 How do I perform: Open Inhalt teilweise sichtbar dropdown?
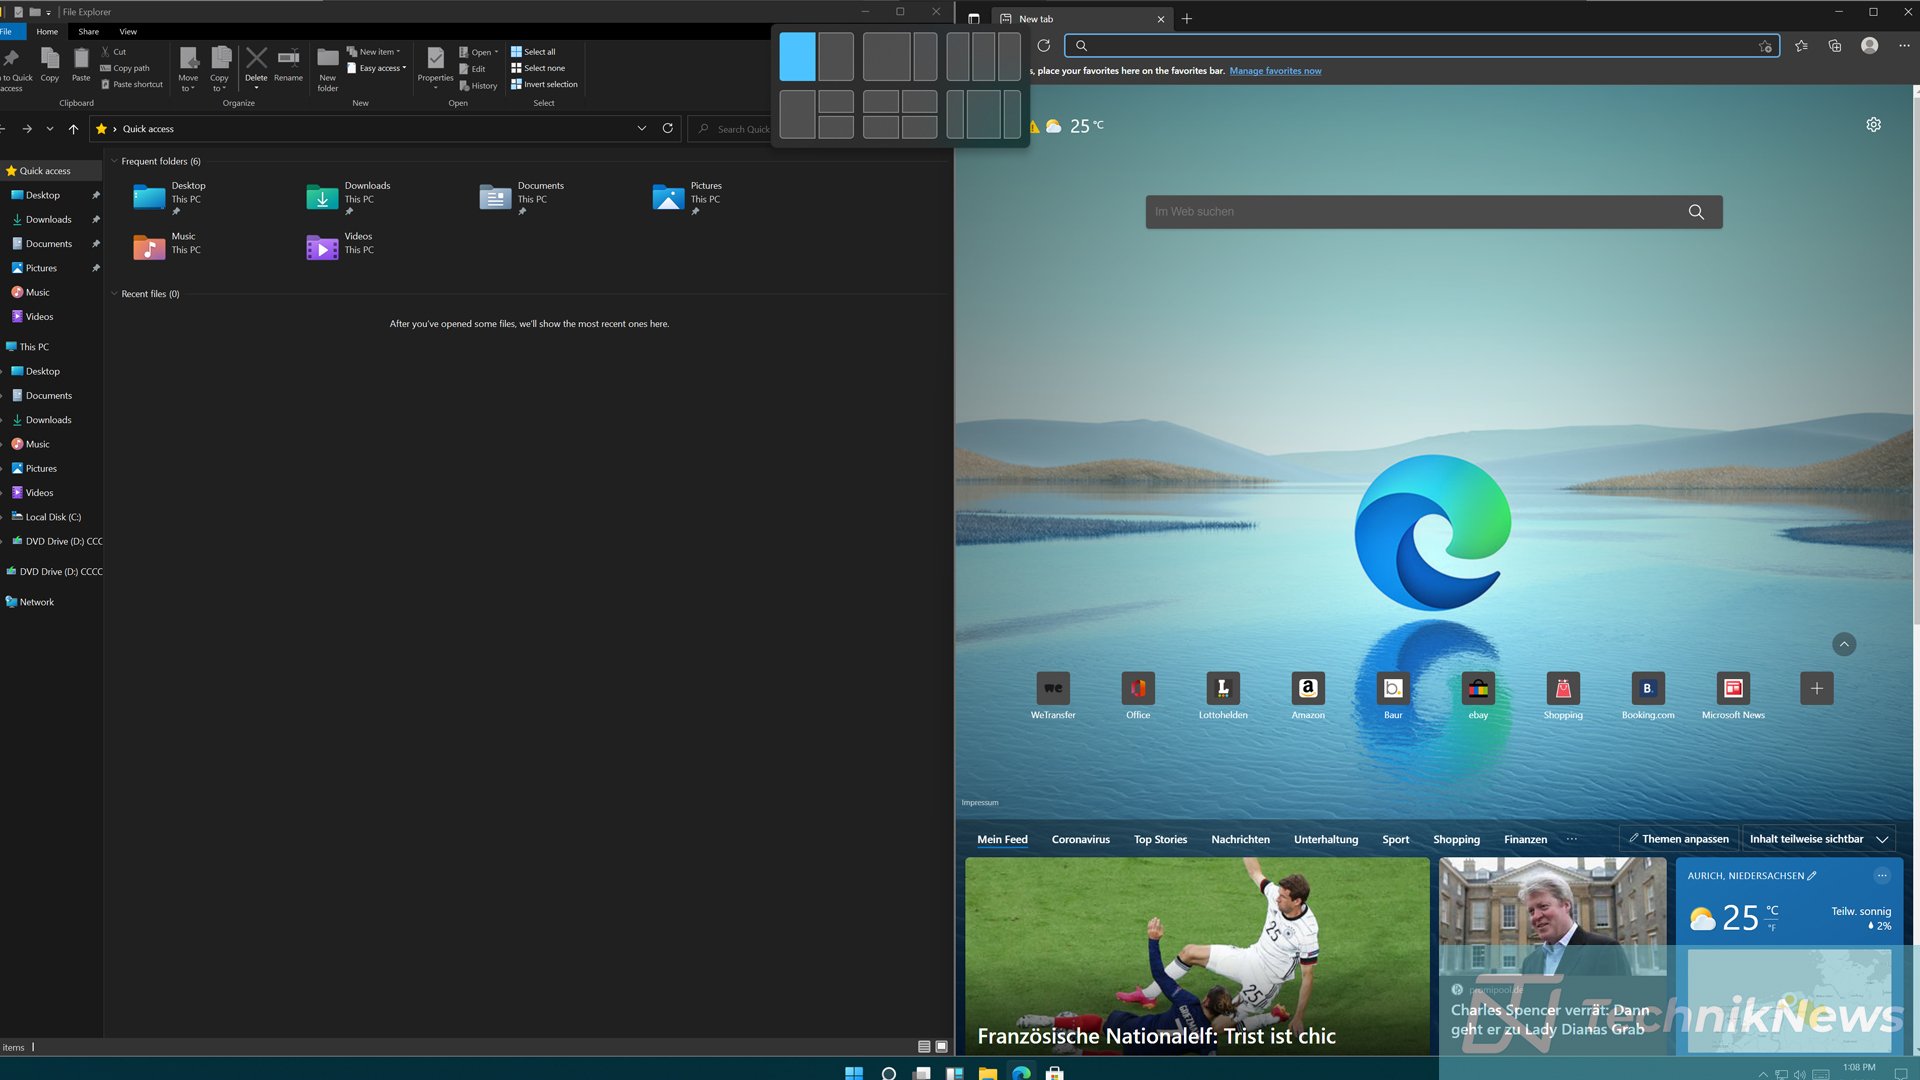point(1819,839)
